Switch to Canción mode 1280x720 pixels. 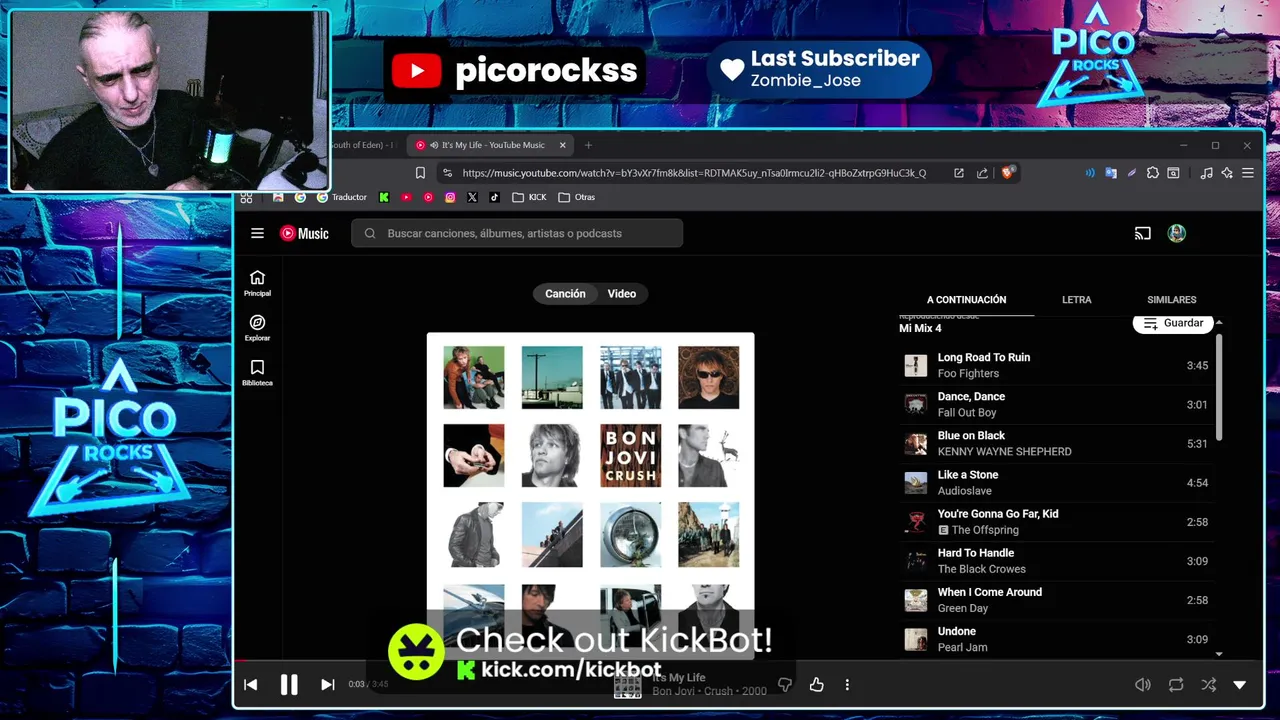(x=565, y=294)
